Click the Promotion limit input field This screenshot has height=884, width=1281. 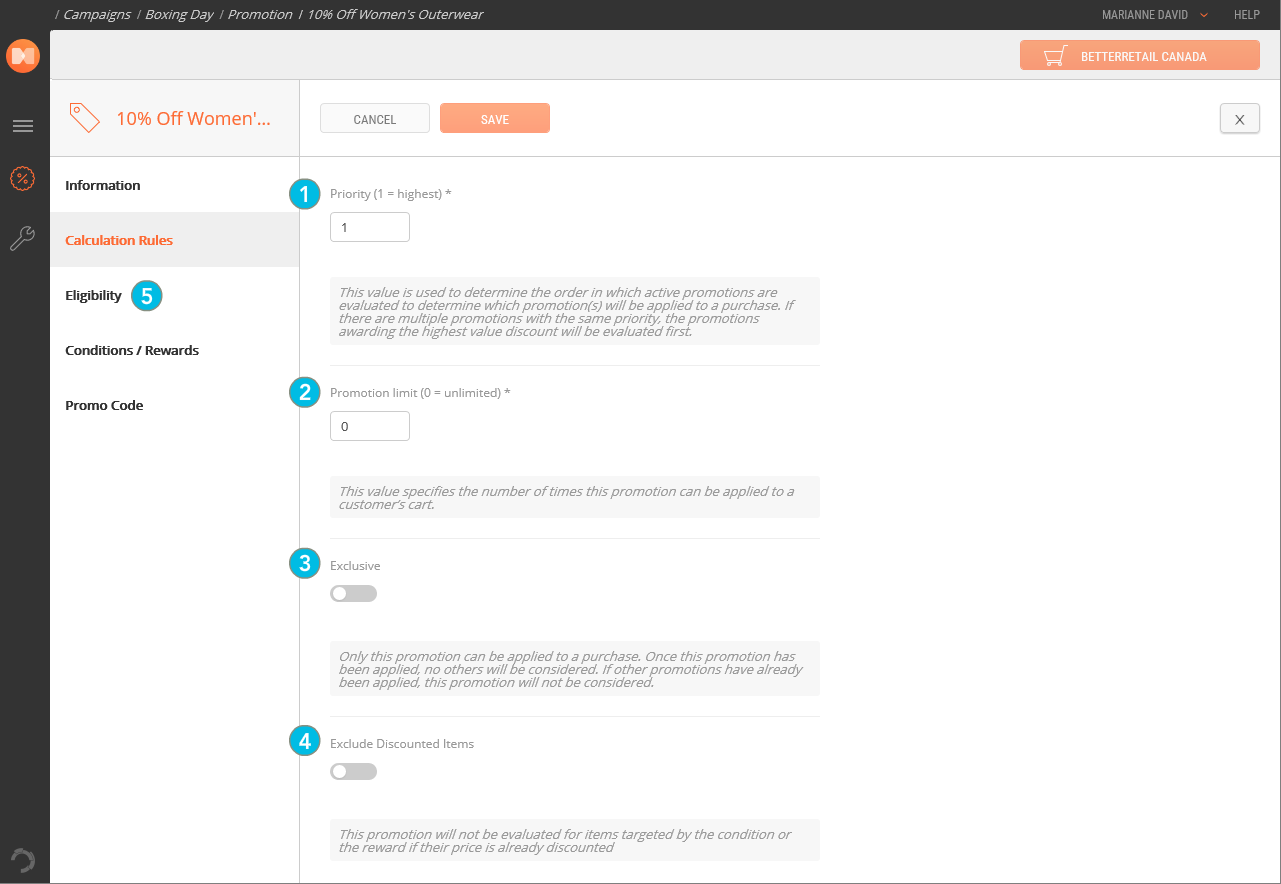coord(370,426)
